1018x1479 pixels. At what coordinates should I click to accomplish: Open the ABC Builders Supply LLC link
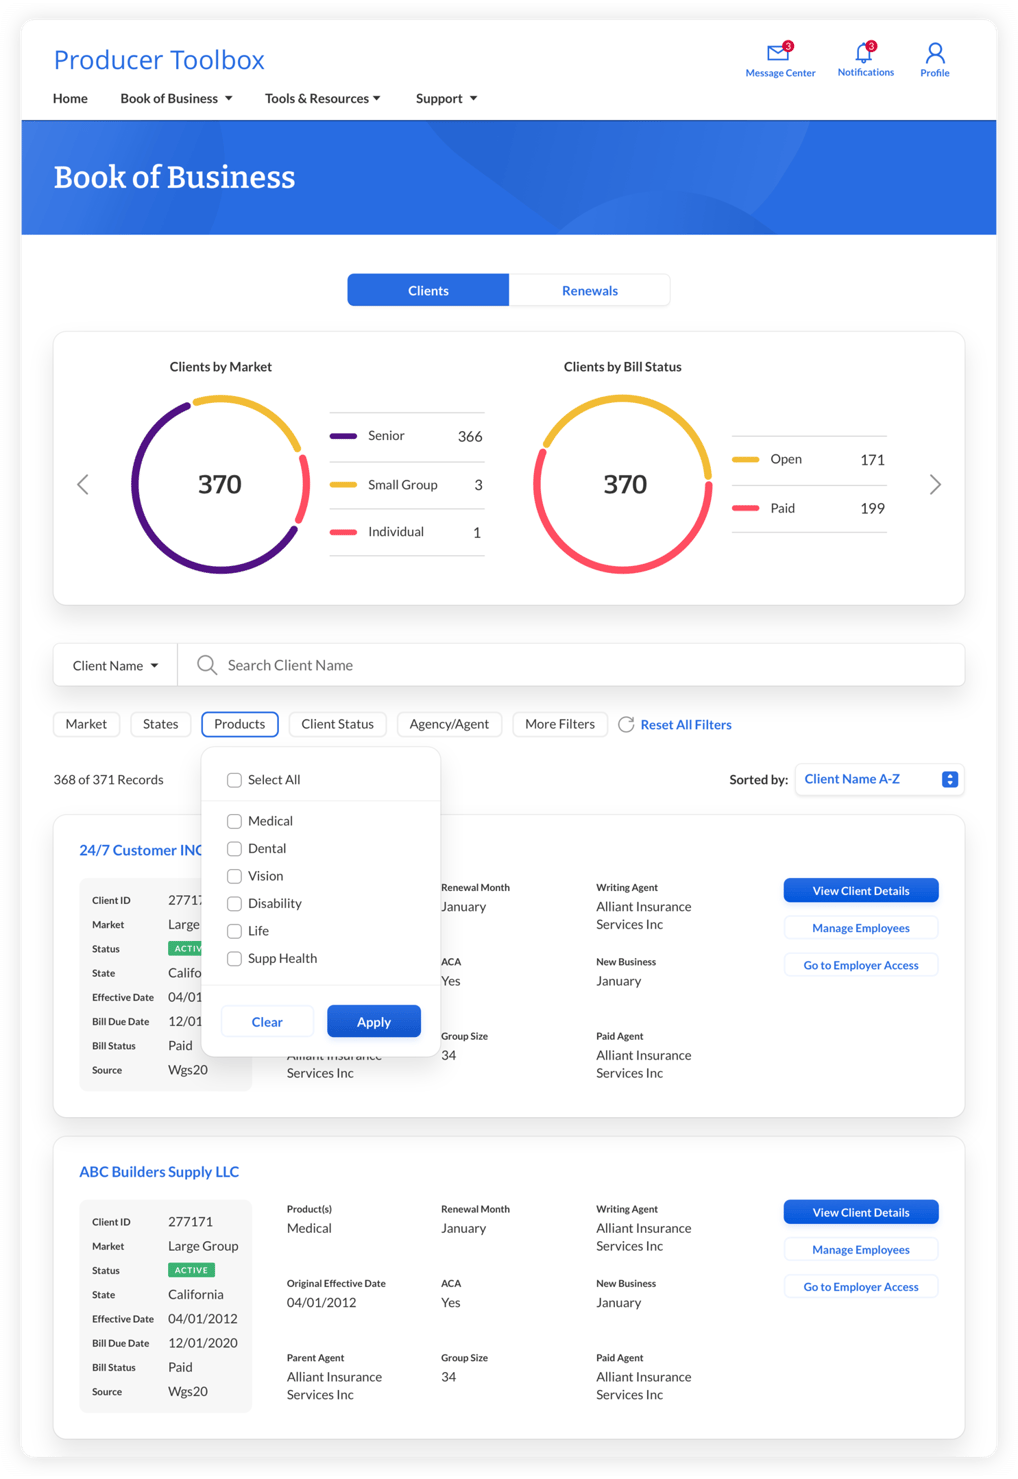point(159,1171)
